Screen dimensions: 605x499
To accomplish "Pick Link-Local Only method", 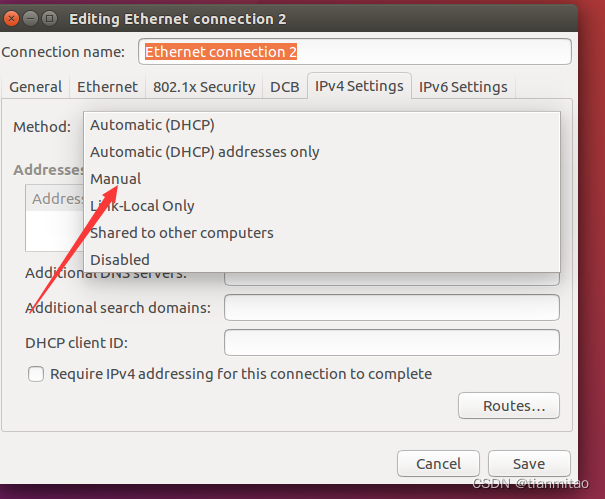I will coord(142,206).
